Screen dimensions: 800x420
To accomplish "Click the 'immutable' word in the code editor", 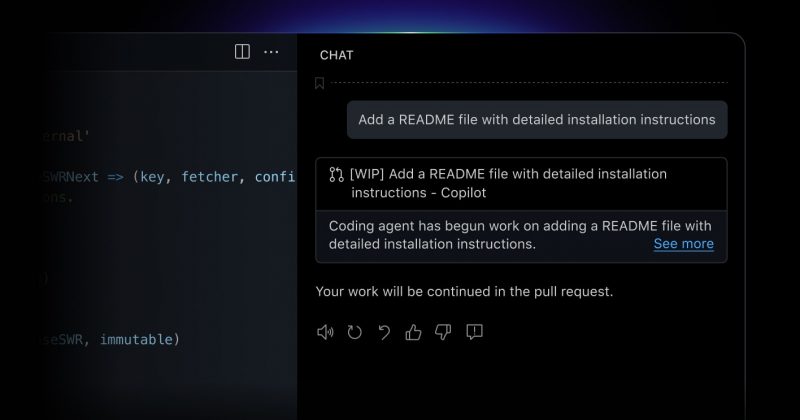I will click(136, 339).
